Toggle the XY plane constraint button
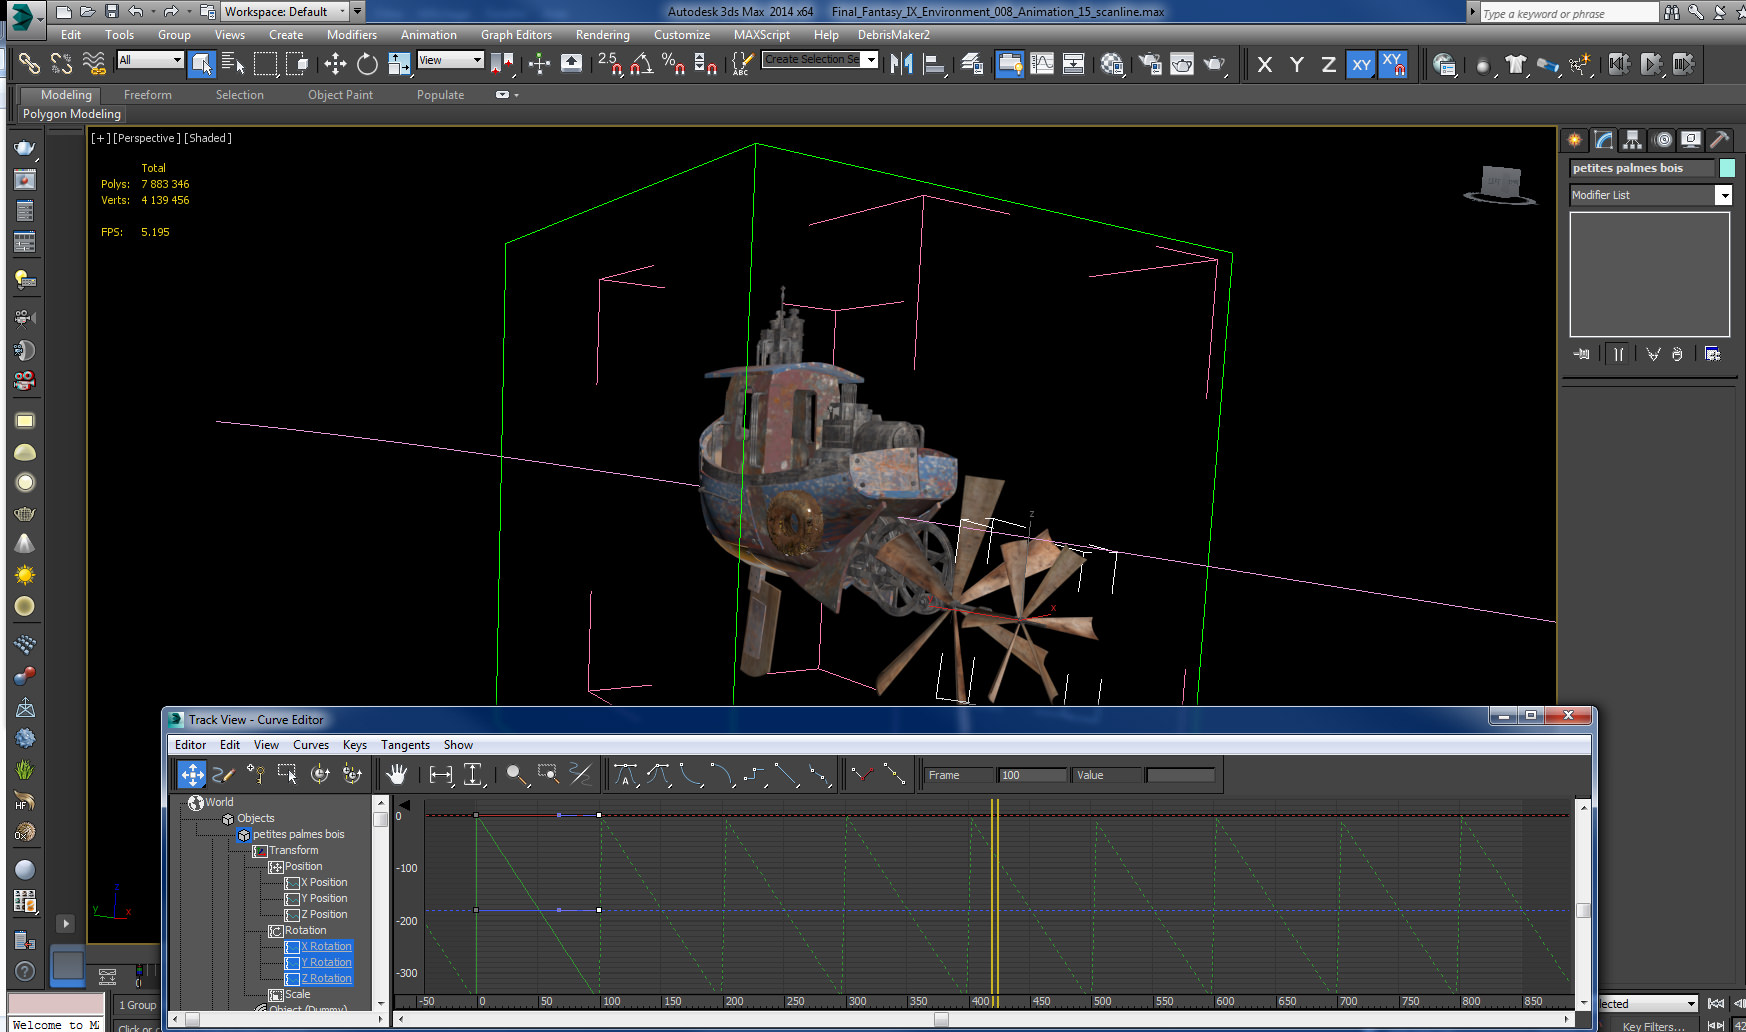The width and height of the screenshot is (1746, 1032). click(1361, 64)
